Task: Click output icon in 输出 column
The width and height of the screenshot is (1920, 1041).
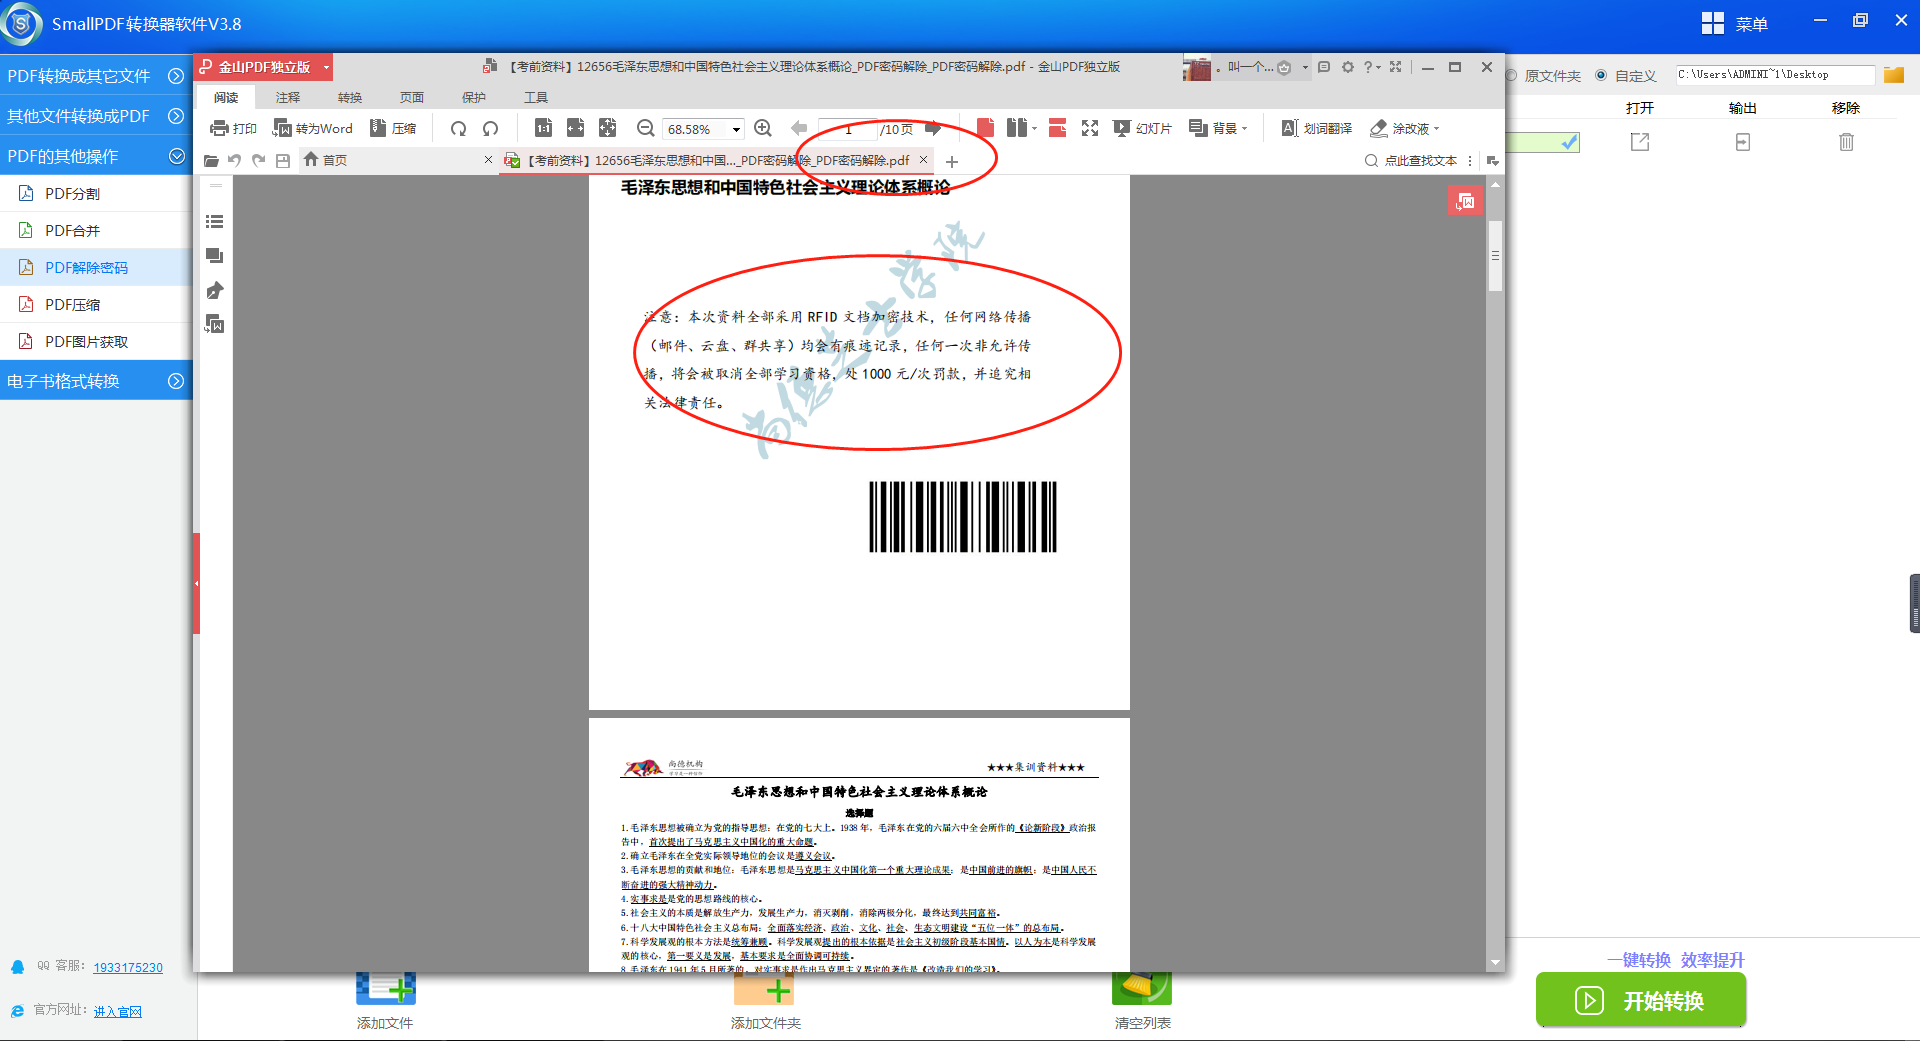Action: click(x=1743, y=142)
